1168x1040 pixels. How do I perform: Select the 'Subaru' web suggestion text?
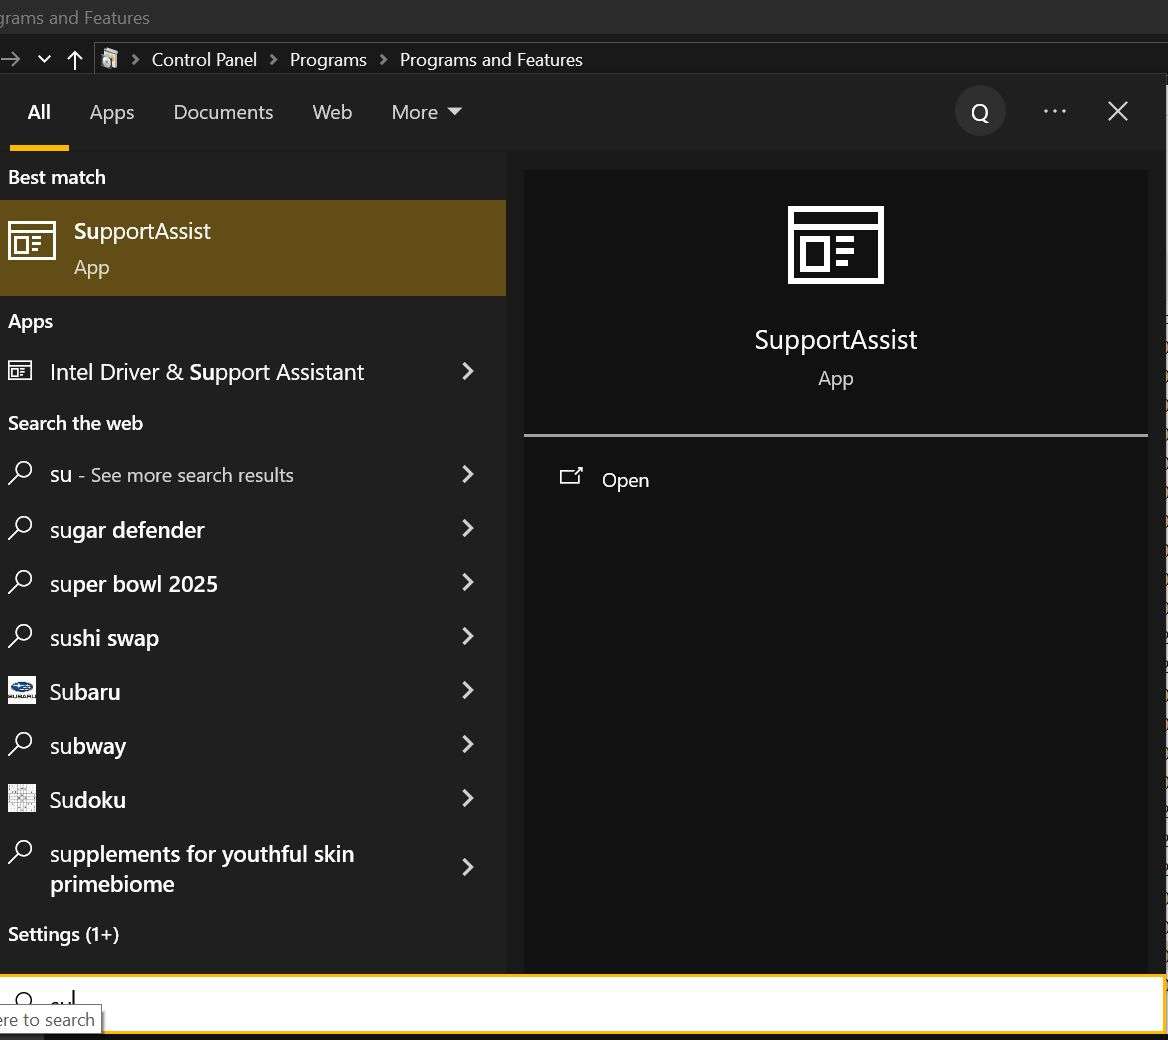(x=85, y=692)
